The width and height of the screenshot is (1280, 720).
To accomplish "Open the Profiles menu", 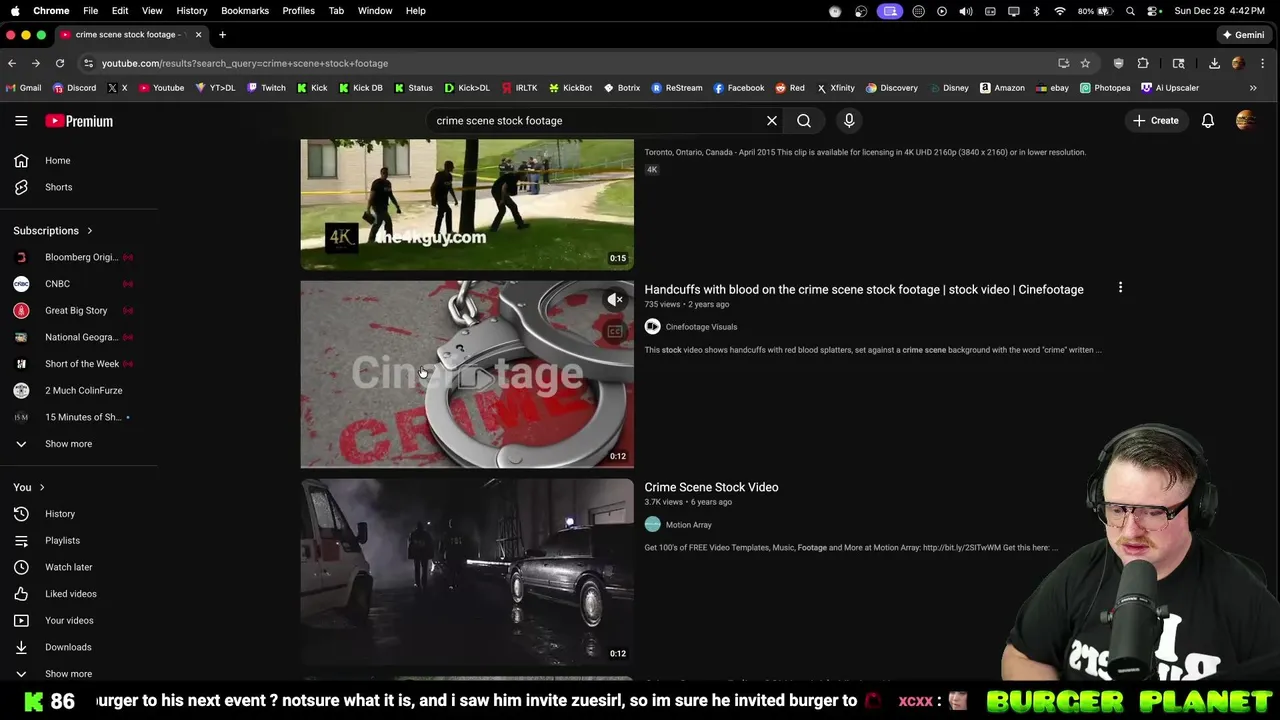I will (298, 11).
